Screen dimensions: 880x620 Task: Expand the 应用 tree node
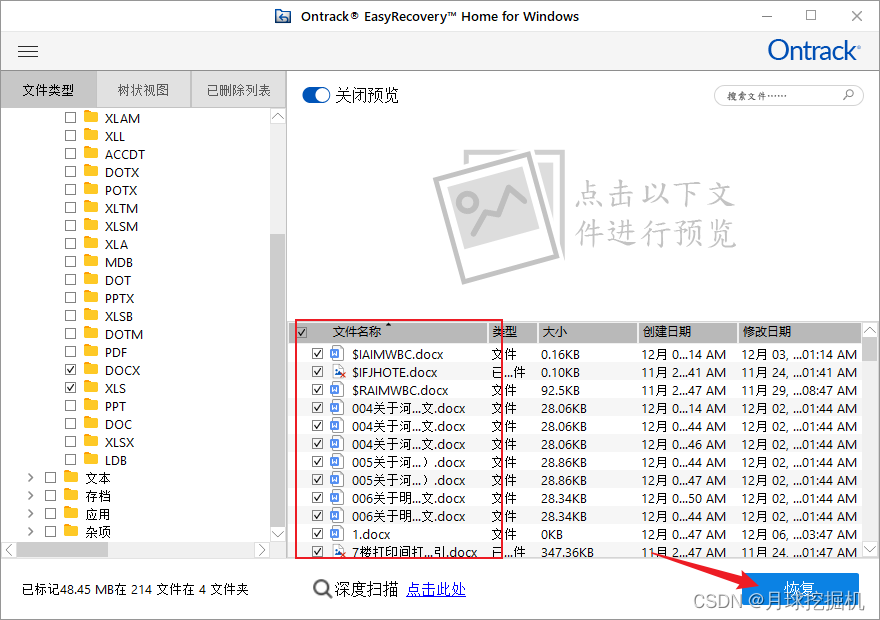30,513
